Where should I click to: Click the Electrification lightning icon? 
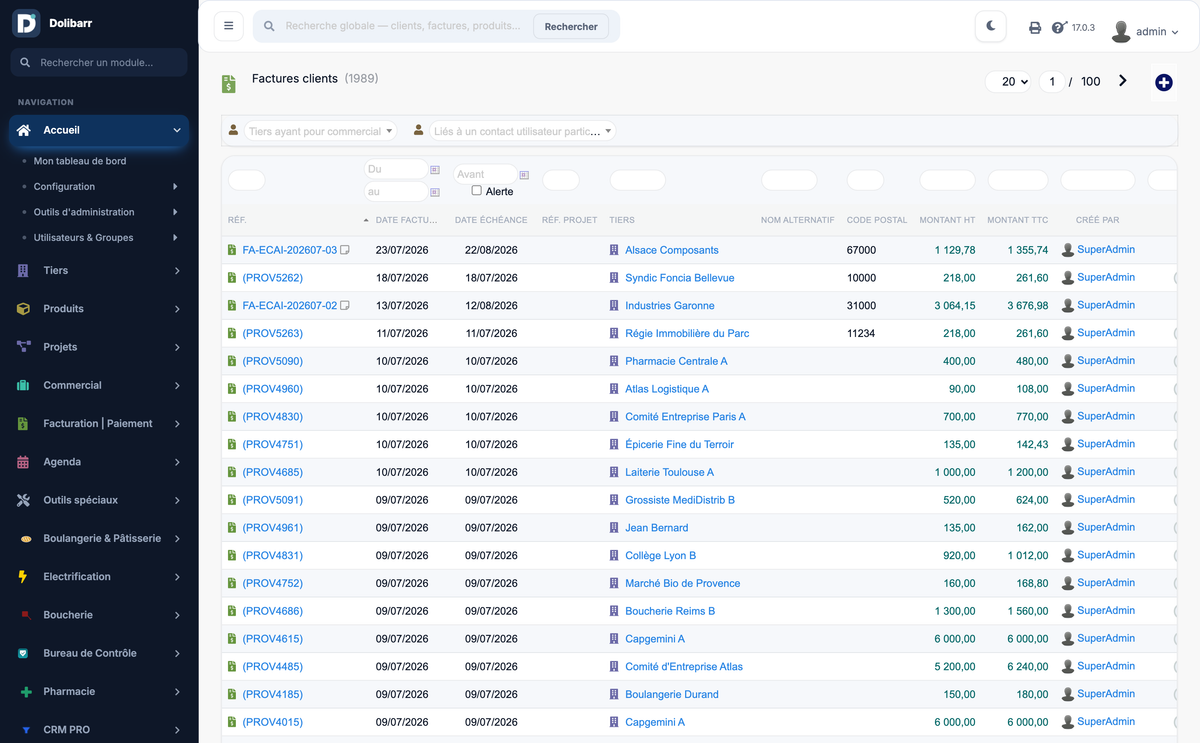click(x=23, y=577)
